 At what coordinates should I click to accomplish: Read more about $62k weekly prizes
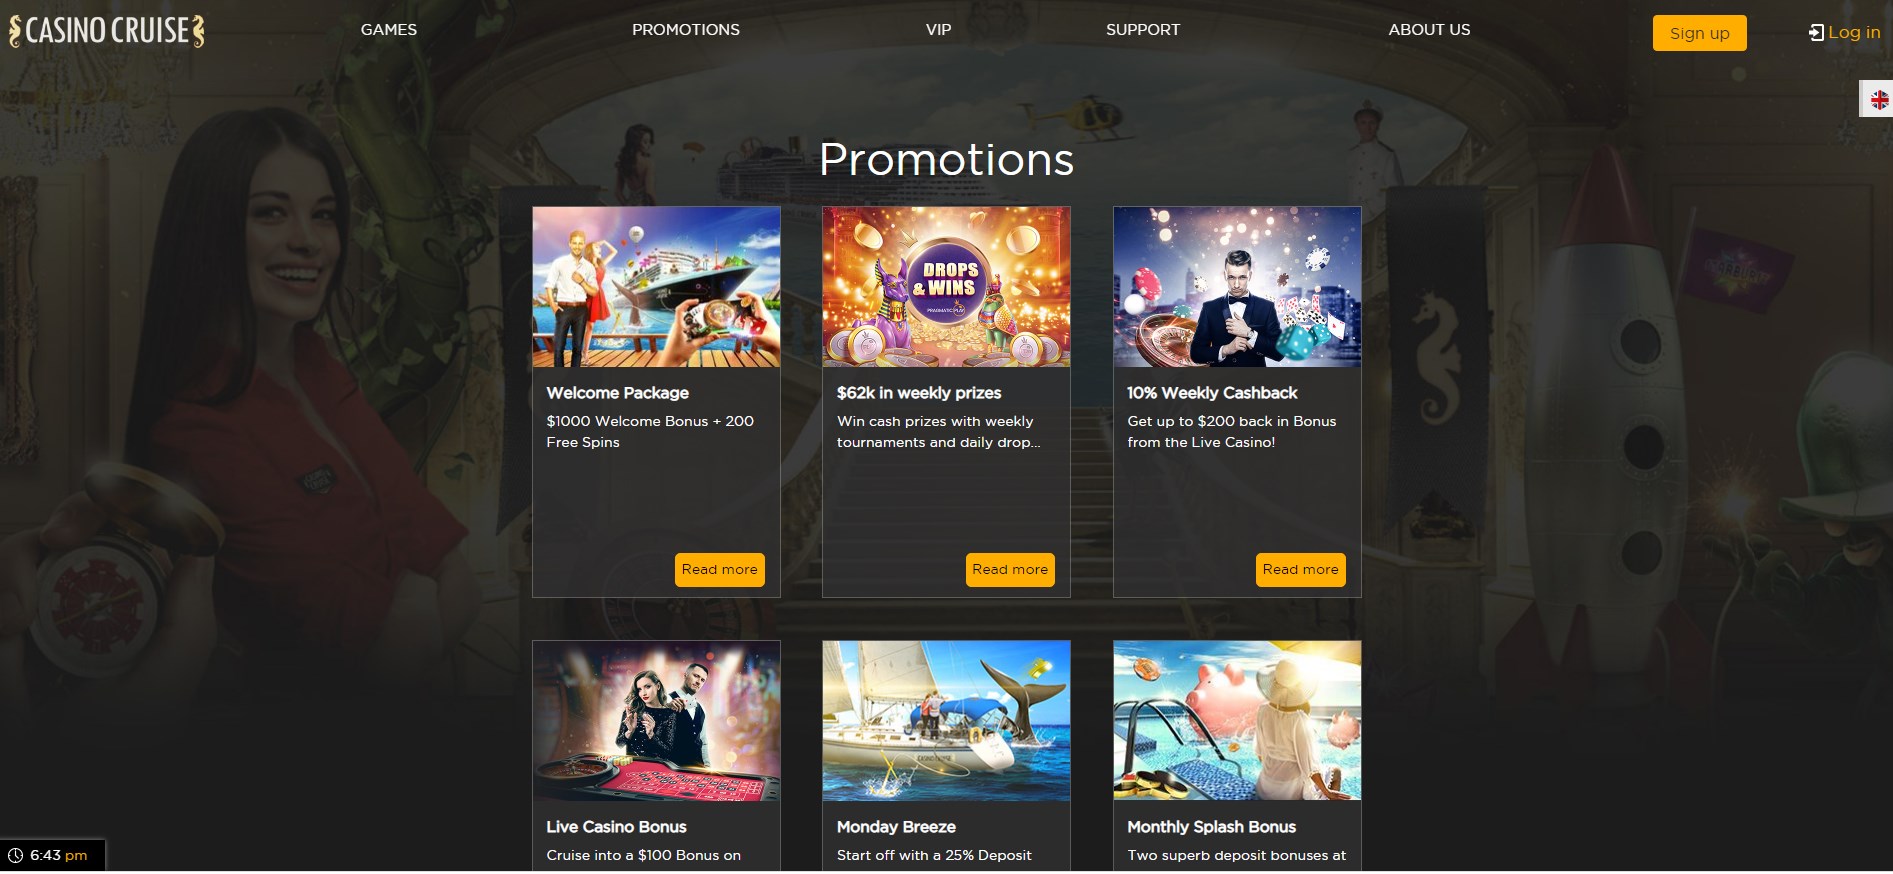(x=1010, y=570)
